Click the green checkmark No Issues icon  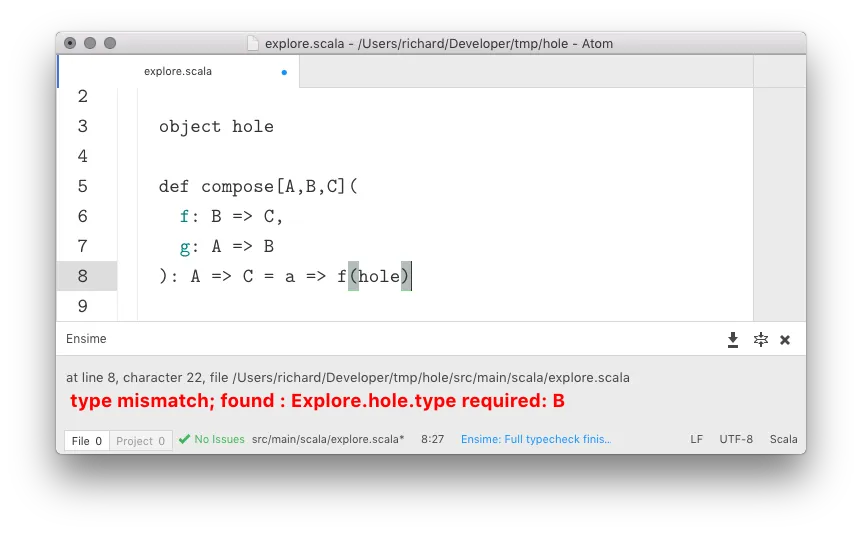tap(184, 439)
